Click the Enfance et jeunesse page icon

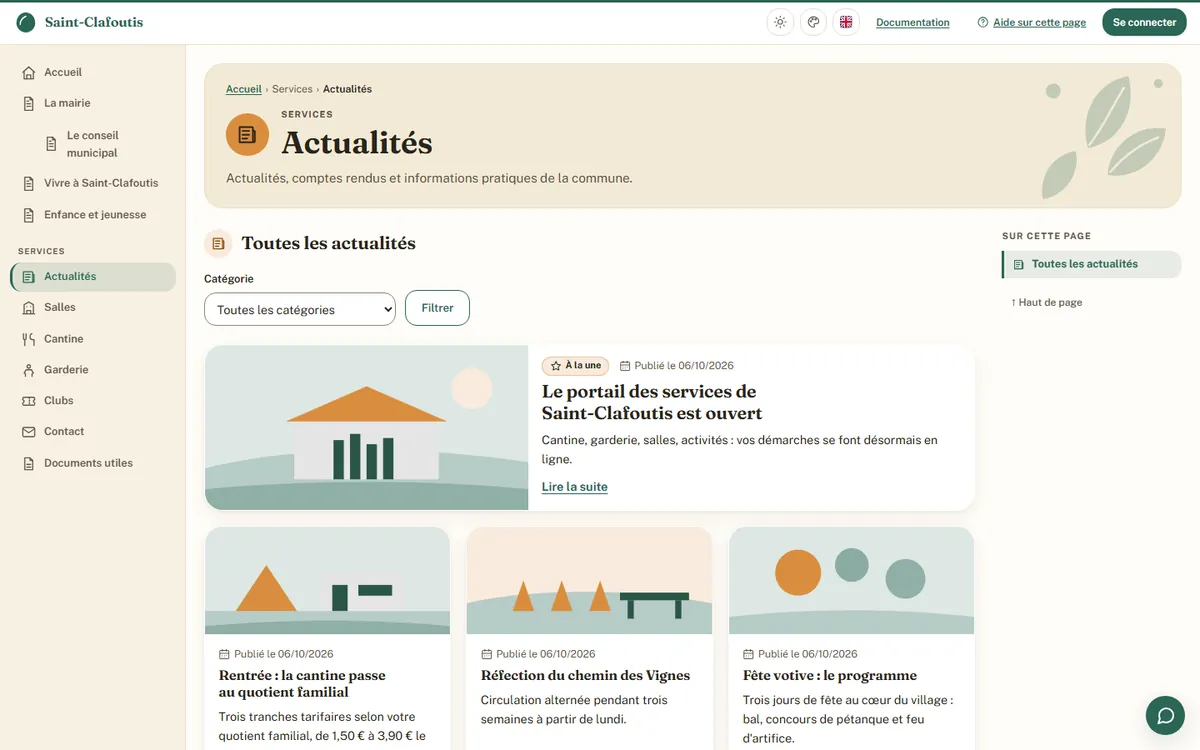[28, 215]
